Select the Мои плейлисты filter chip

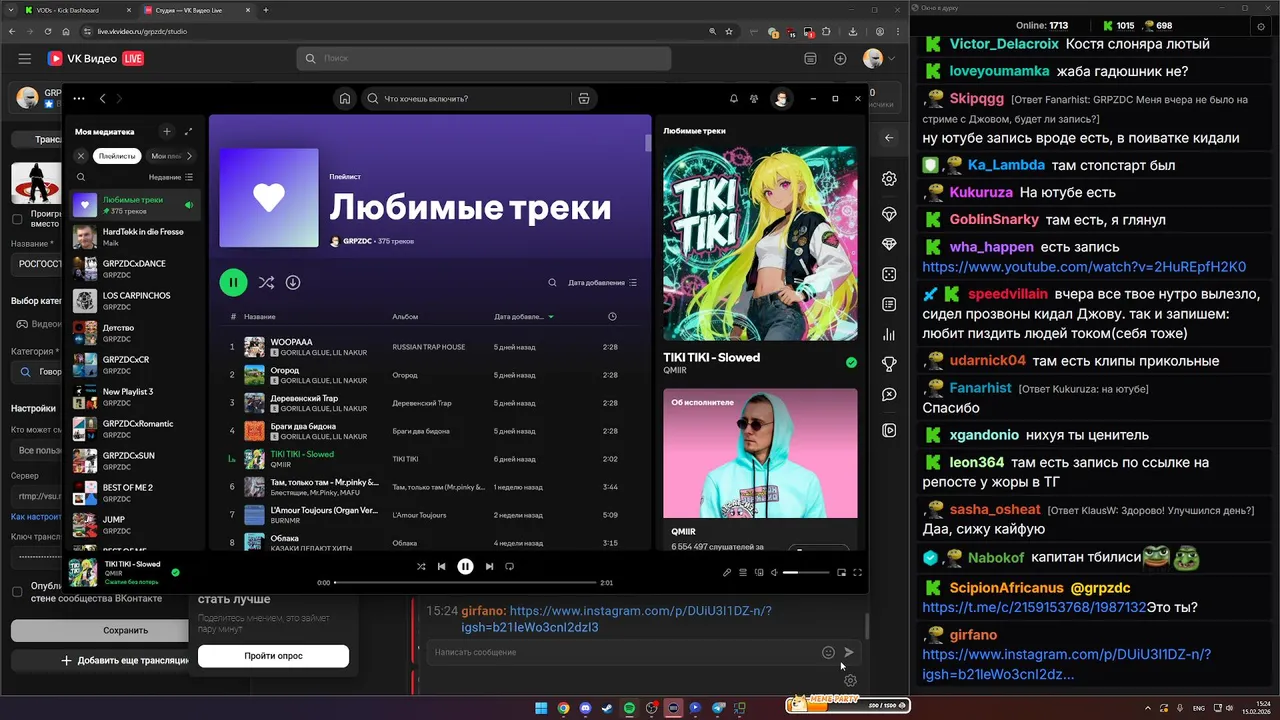point(165,156)
